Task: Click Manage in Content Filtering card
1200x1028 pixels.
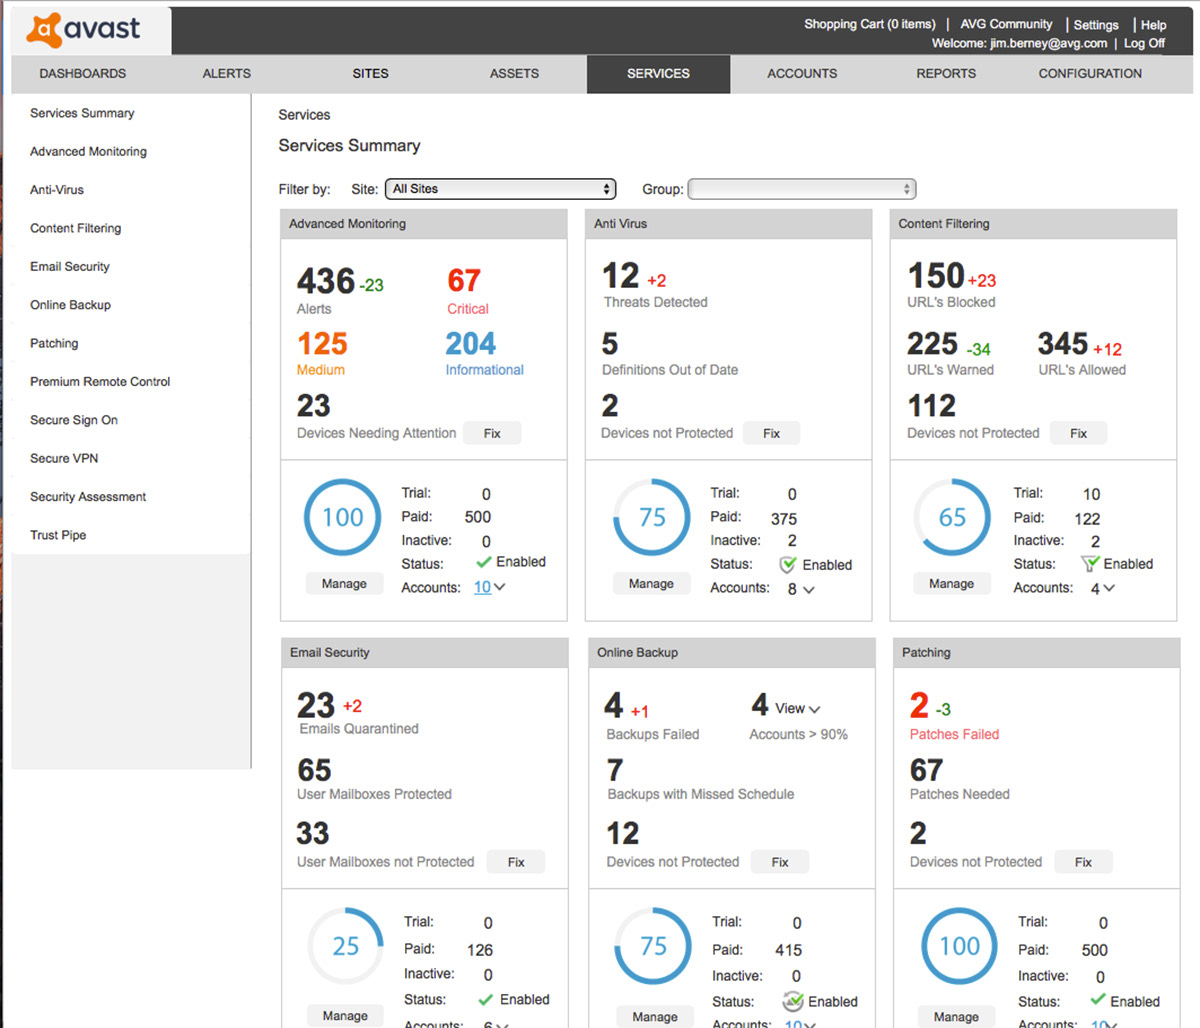Action: click(x=951, y=584)
